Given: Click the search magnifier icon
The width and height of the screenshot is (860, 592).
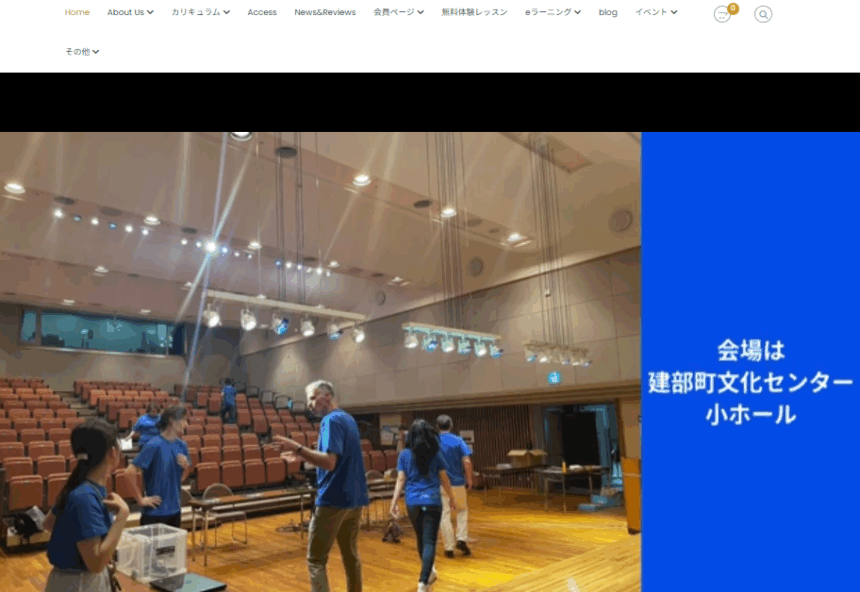Looking at the screenshot, I should tap(763, 14).
